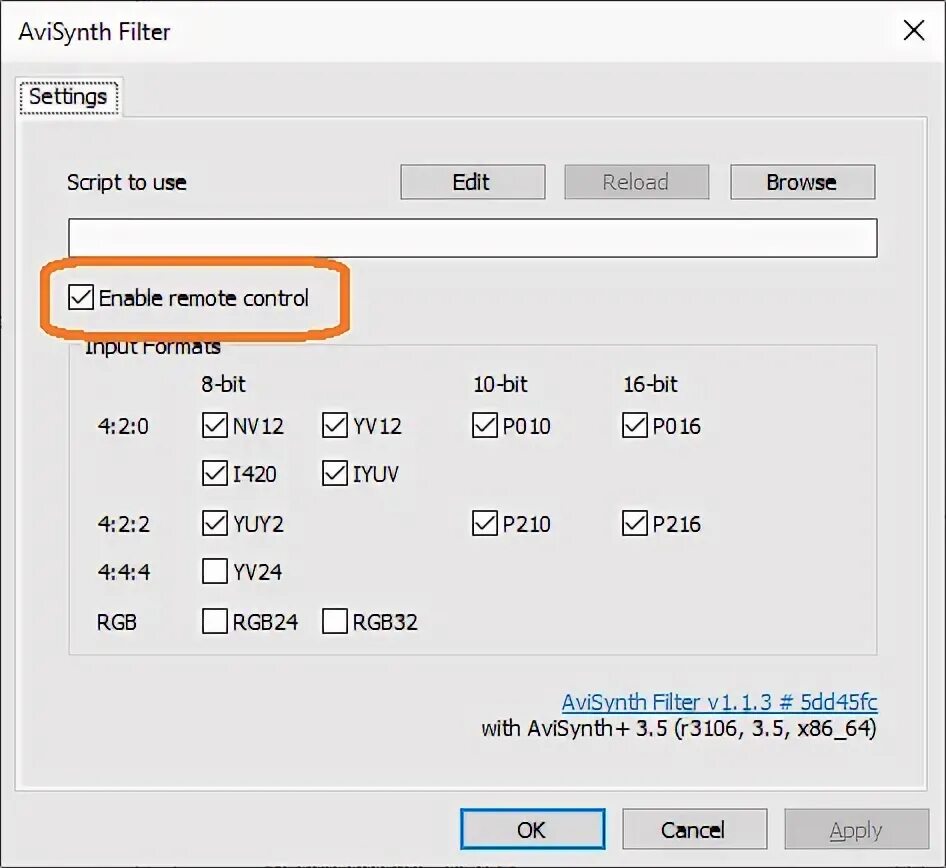Click the AviSynth+ 3.5 version text
Viewport: 946px width, 868px height.
[x=679, y=729]
